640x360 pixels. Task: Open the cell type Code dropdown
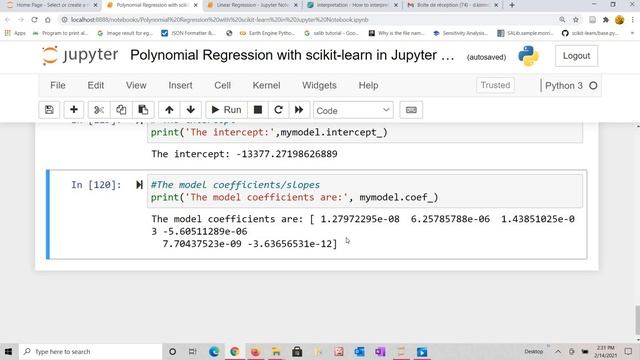pos(353,110)
